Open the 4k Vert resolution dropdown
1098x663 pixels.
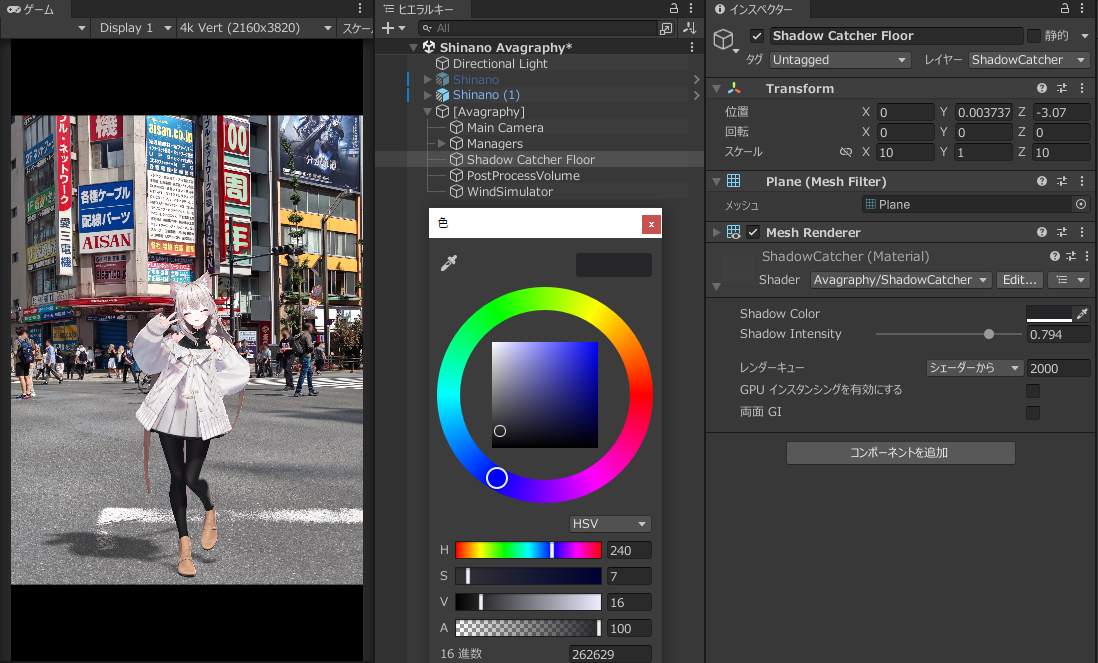[255, 28]
